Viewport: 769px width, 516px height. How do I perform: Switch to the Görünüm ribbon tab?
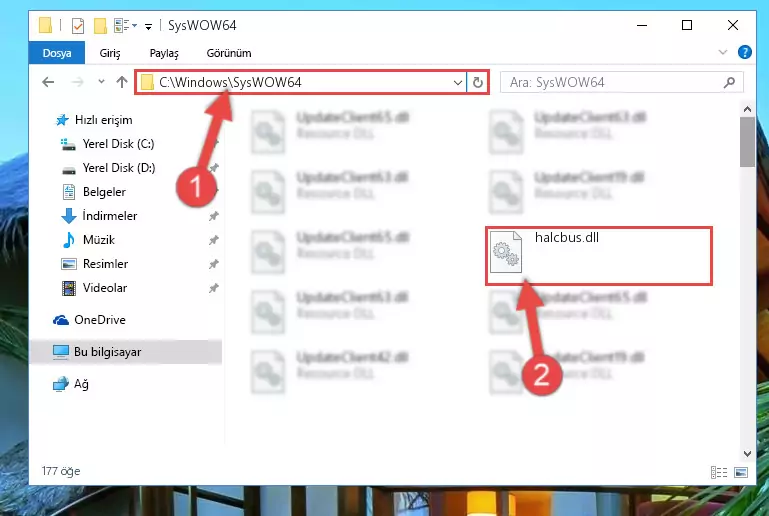pyautogui.click(x=229, y=53)
